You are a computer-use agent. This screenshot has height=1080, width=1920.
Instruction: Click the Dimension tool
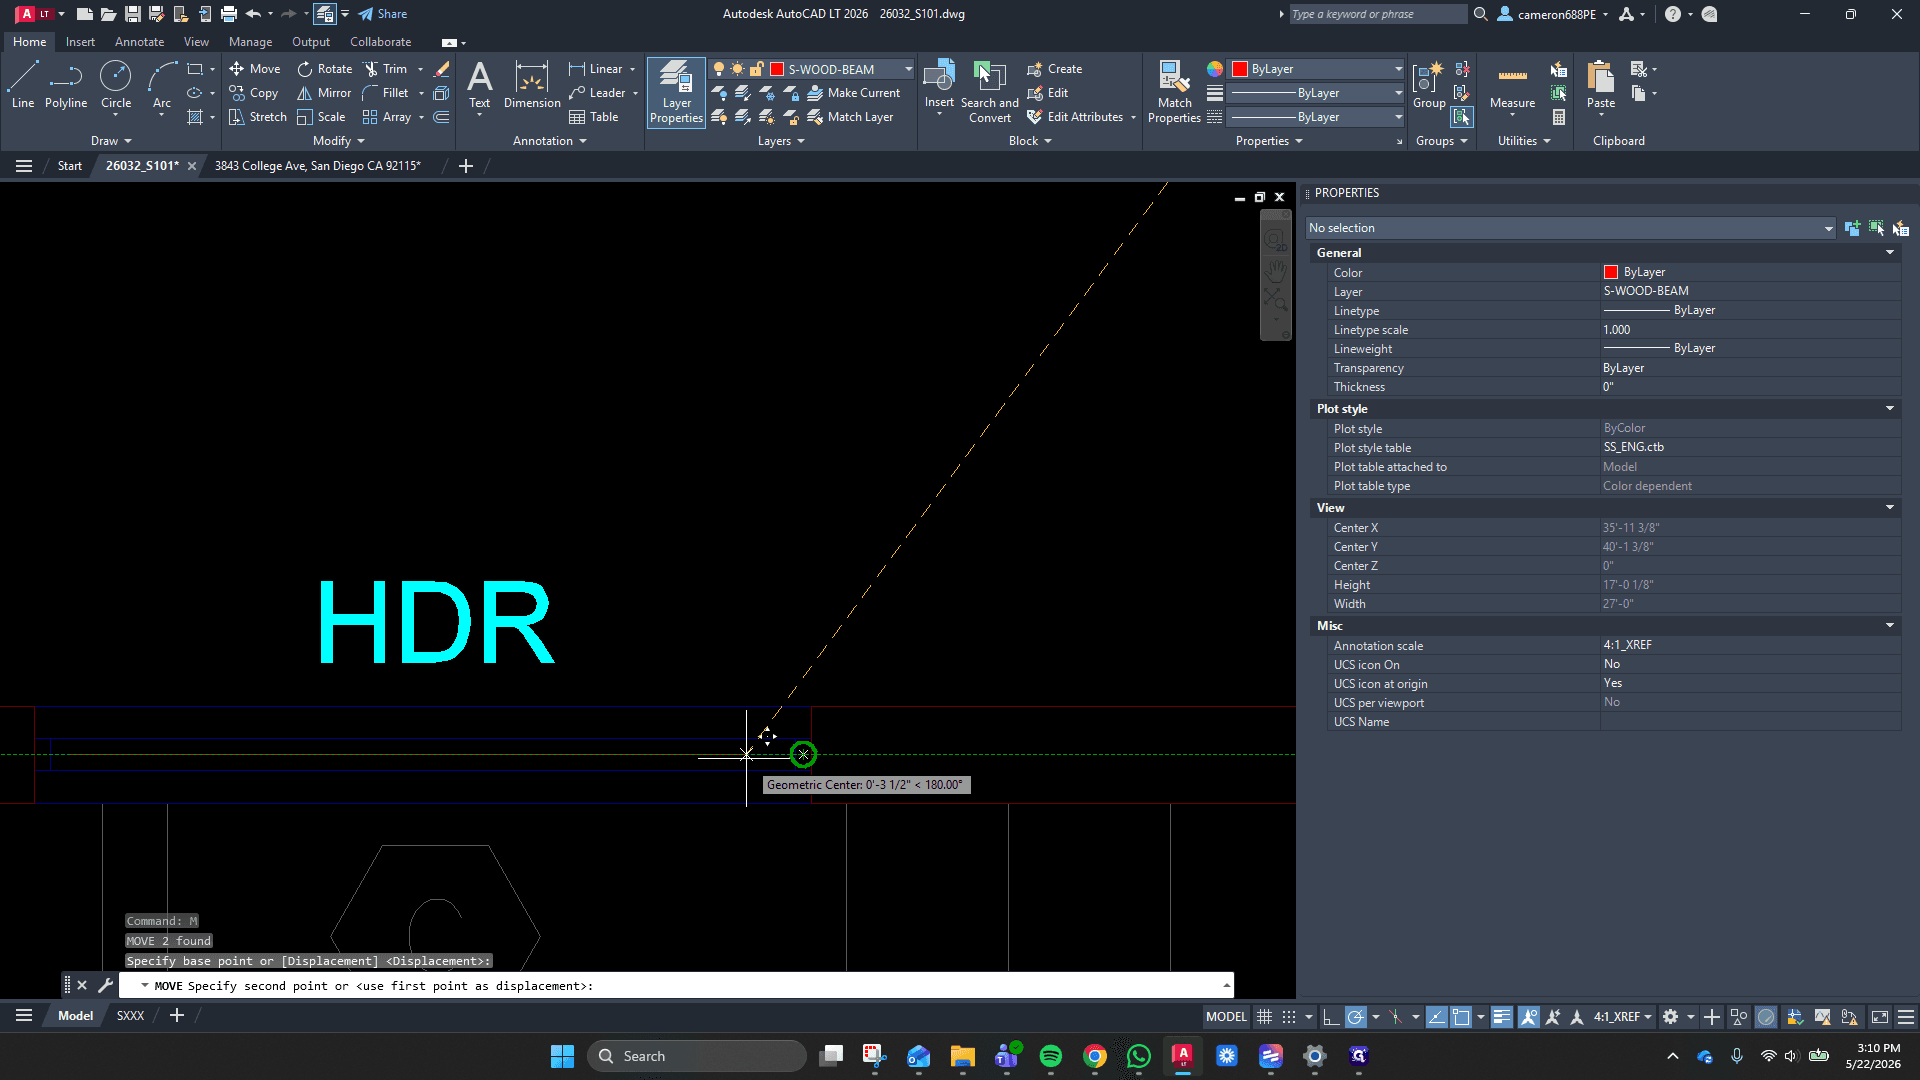(532, 84)
